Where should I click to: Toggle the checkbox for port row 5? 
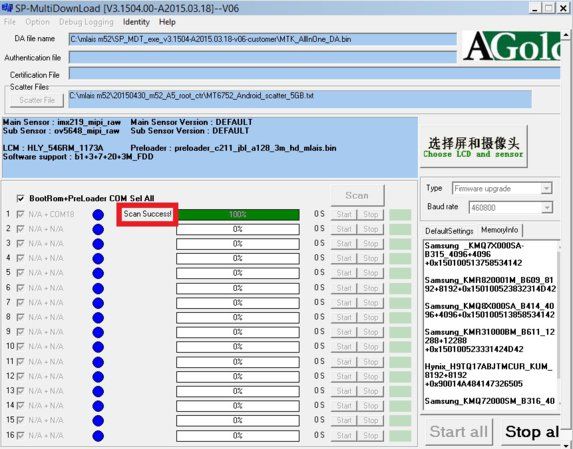[20, 273]
